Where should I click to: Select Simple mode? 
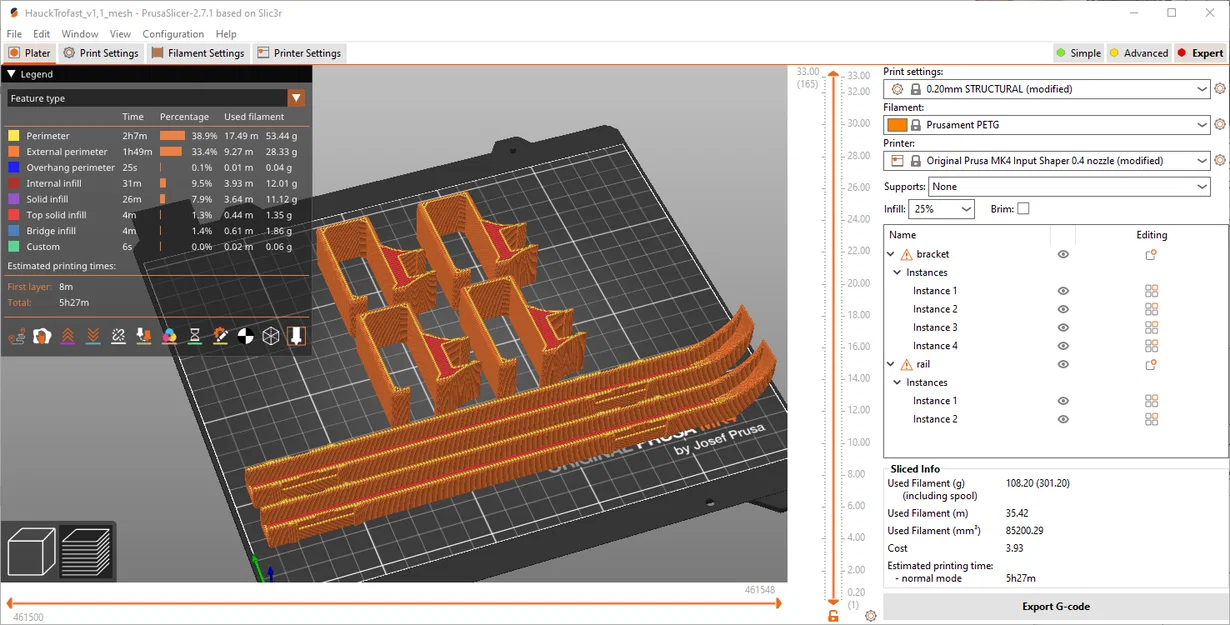(1077, 53)
